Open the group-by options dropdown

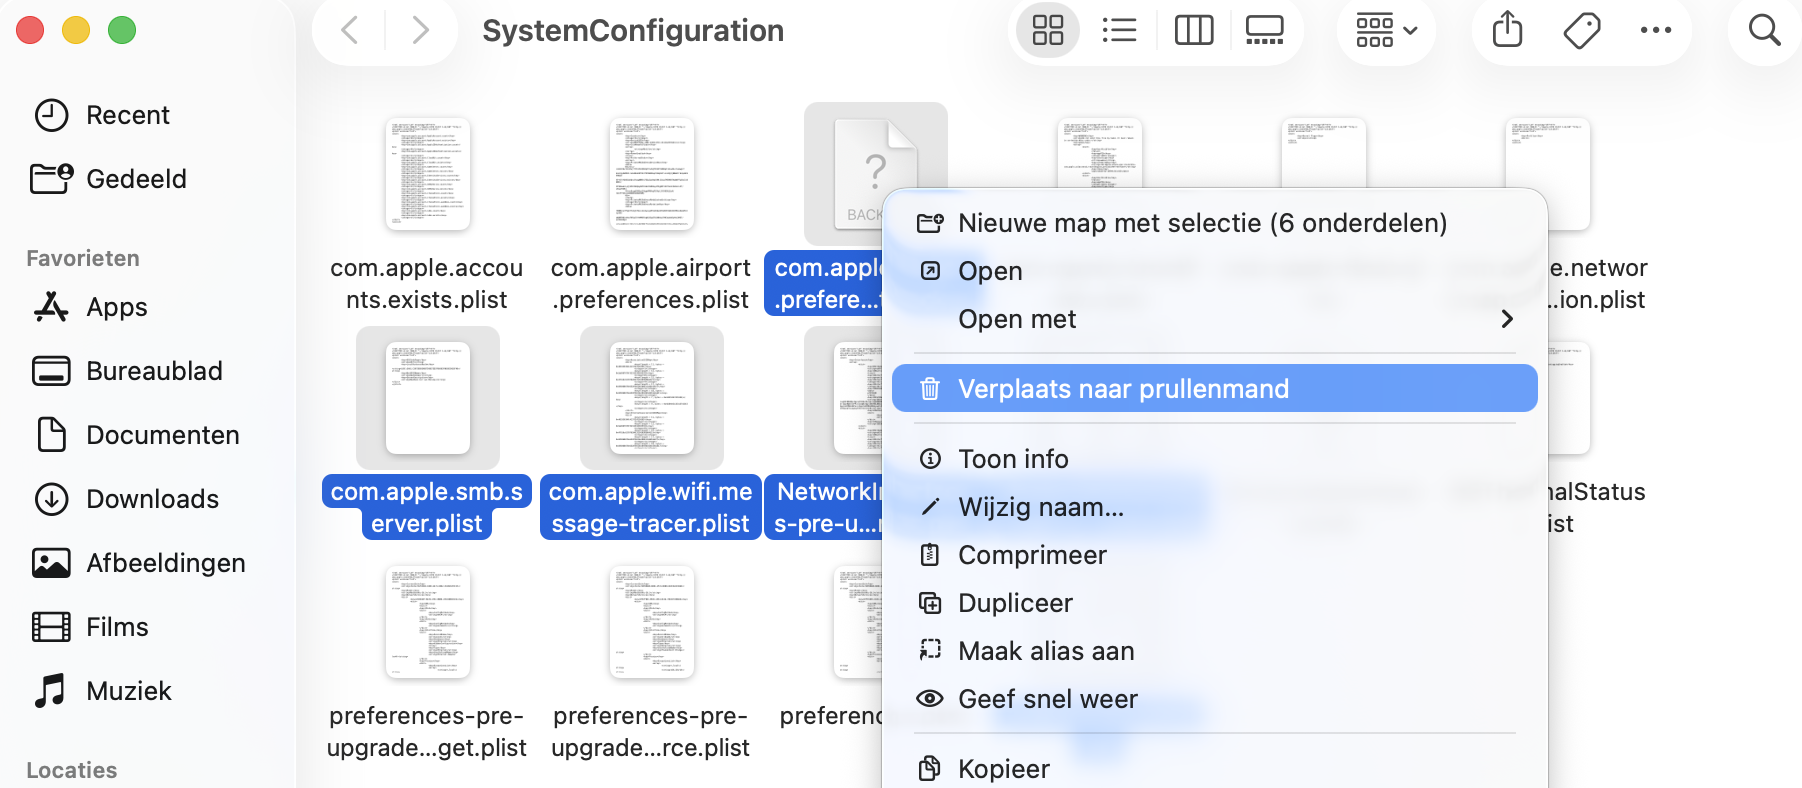point(1386,31)
